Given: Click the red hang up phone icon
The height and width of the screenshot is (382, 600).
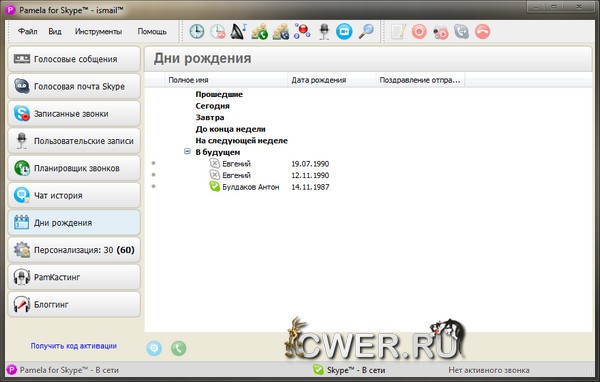Looking at the screenshot, I should click(483, 31).
